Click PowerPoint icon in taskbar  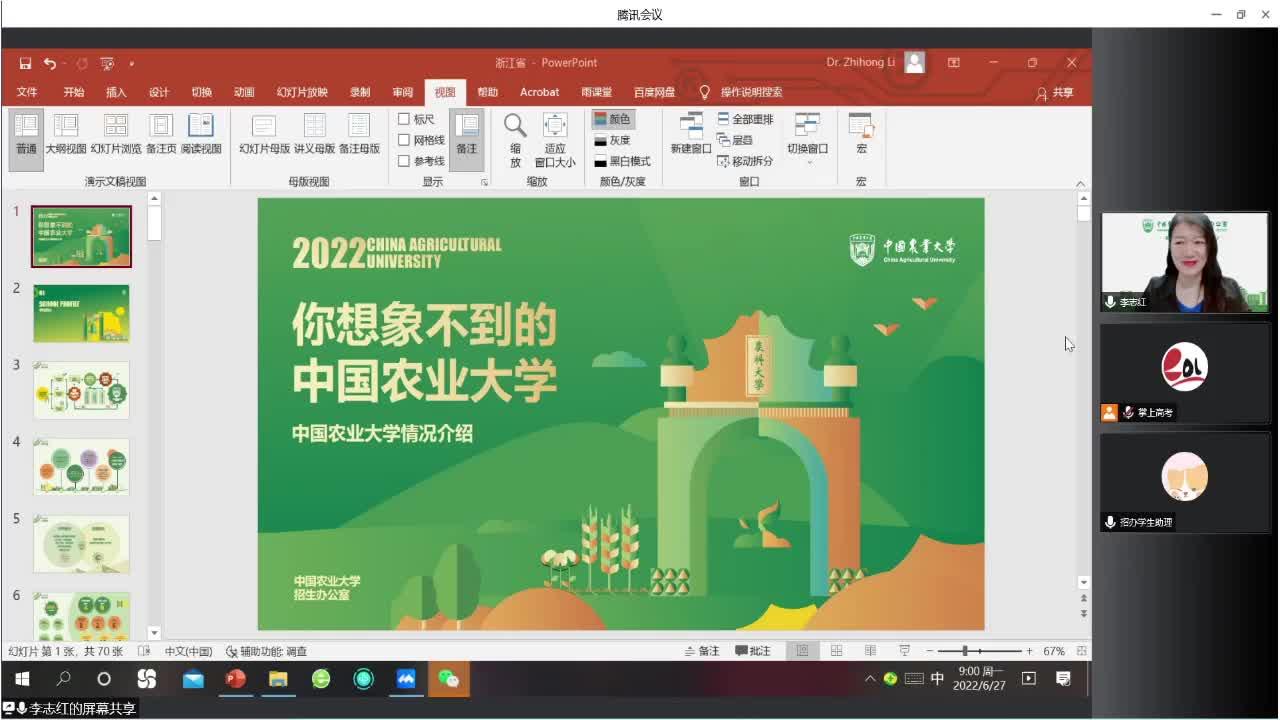[x=235, y=679]
